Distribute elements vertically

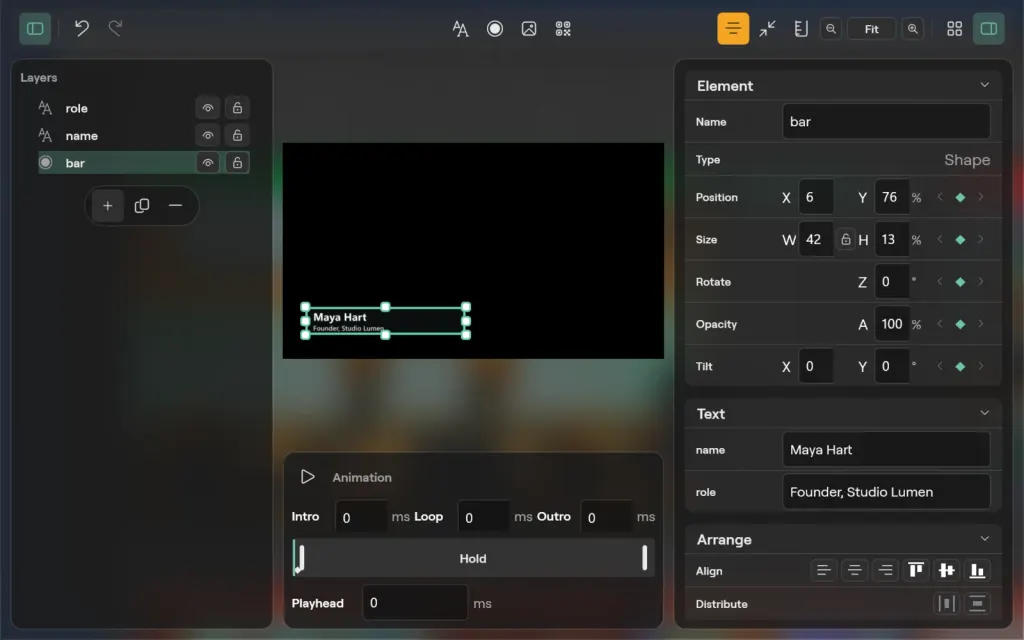click(x=977, y=603)
